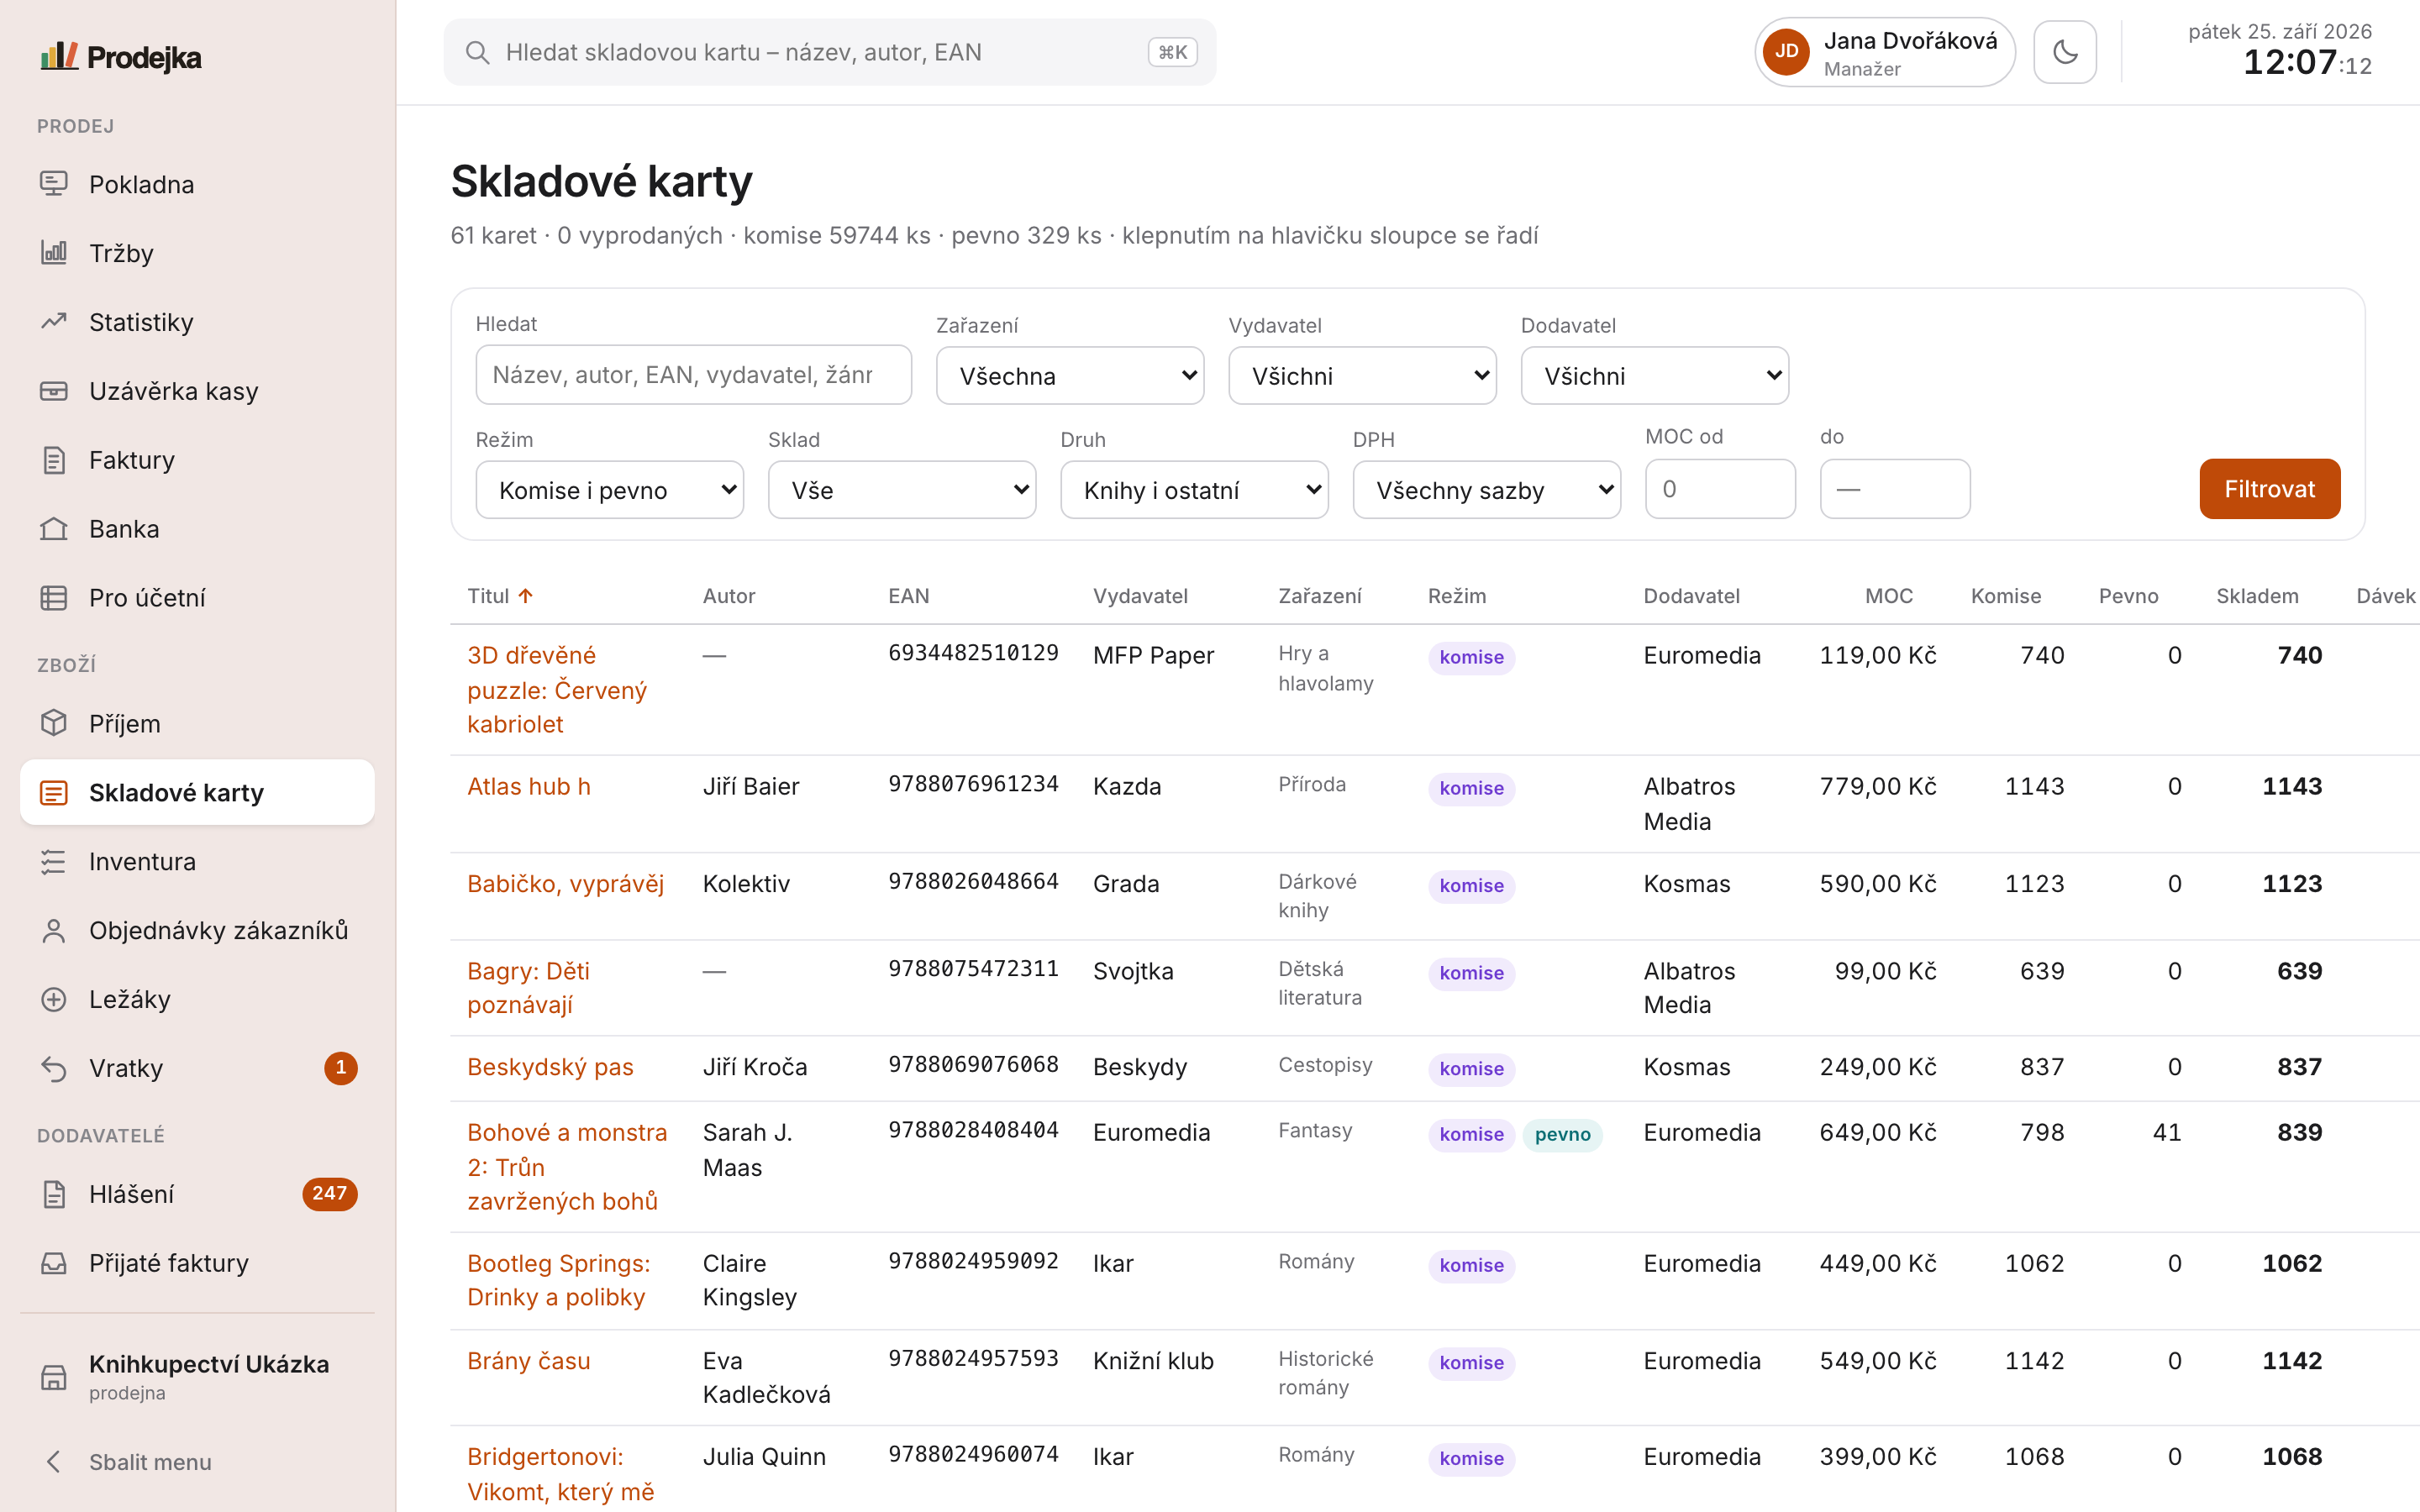The width and height of the screenshot is (2420, 1512).
Task: Click the magnifier icon in top search
Action: point(478,52)
